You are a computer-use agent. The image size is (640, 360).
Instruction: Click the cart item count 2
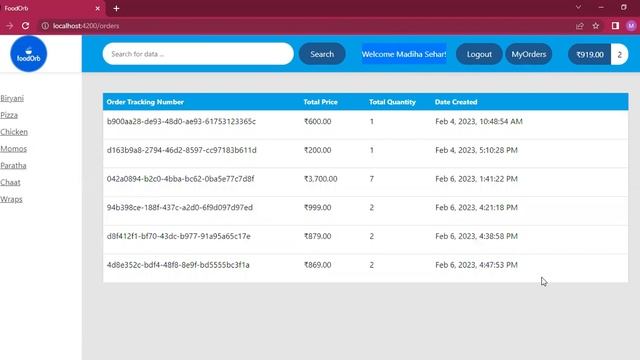(x=620, y=54)
